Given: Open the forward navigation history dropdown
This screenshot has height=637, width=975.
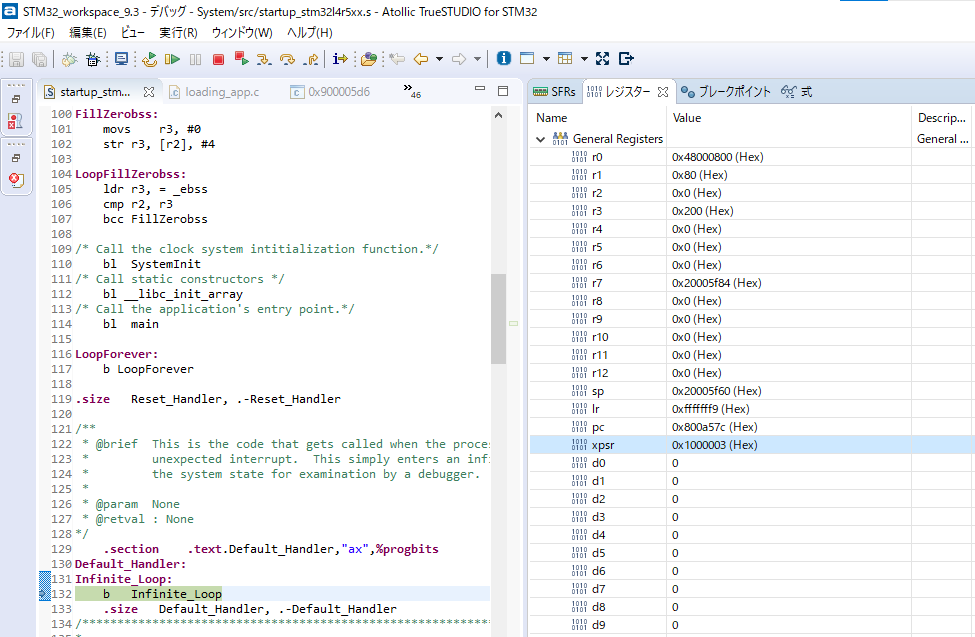Looking at the screenshot, I should pos(477,59).
